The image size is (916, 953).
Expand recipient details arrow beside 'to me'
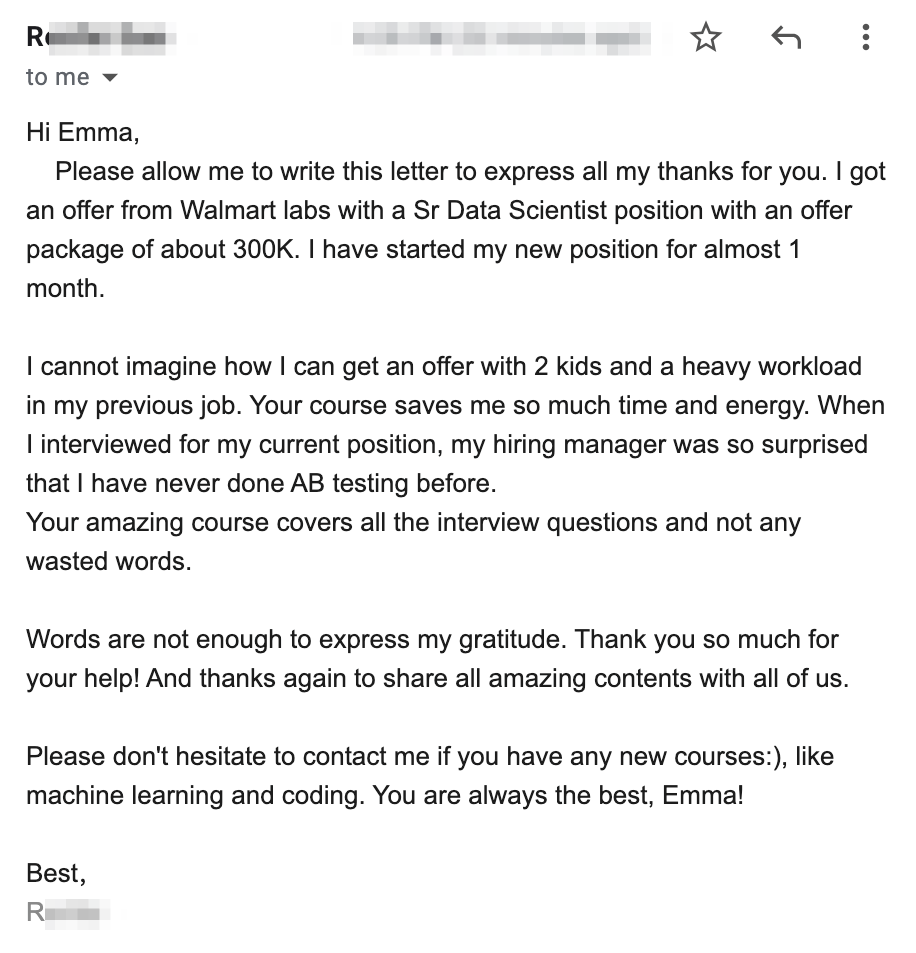(110, 78)
